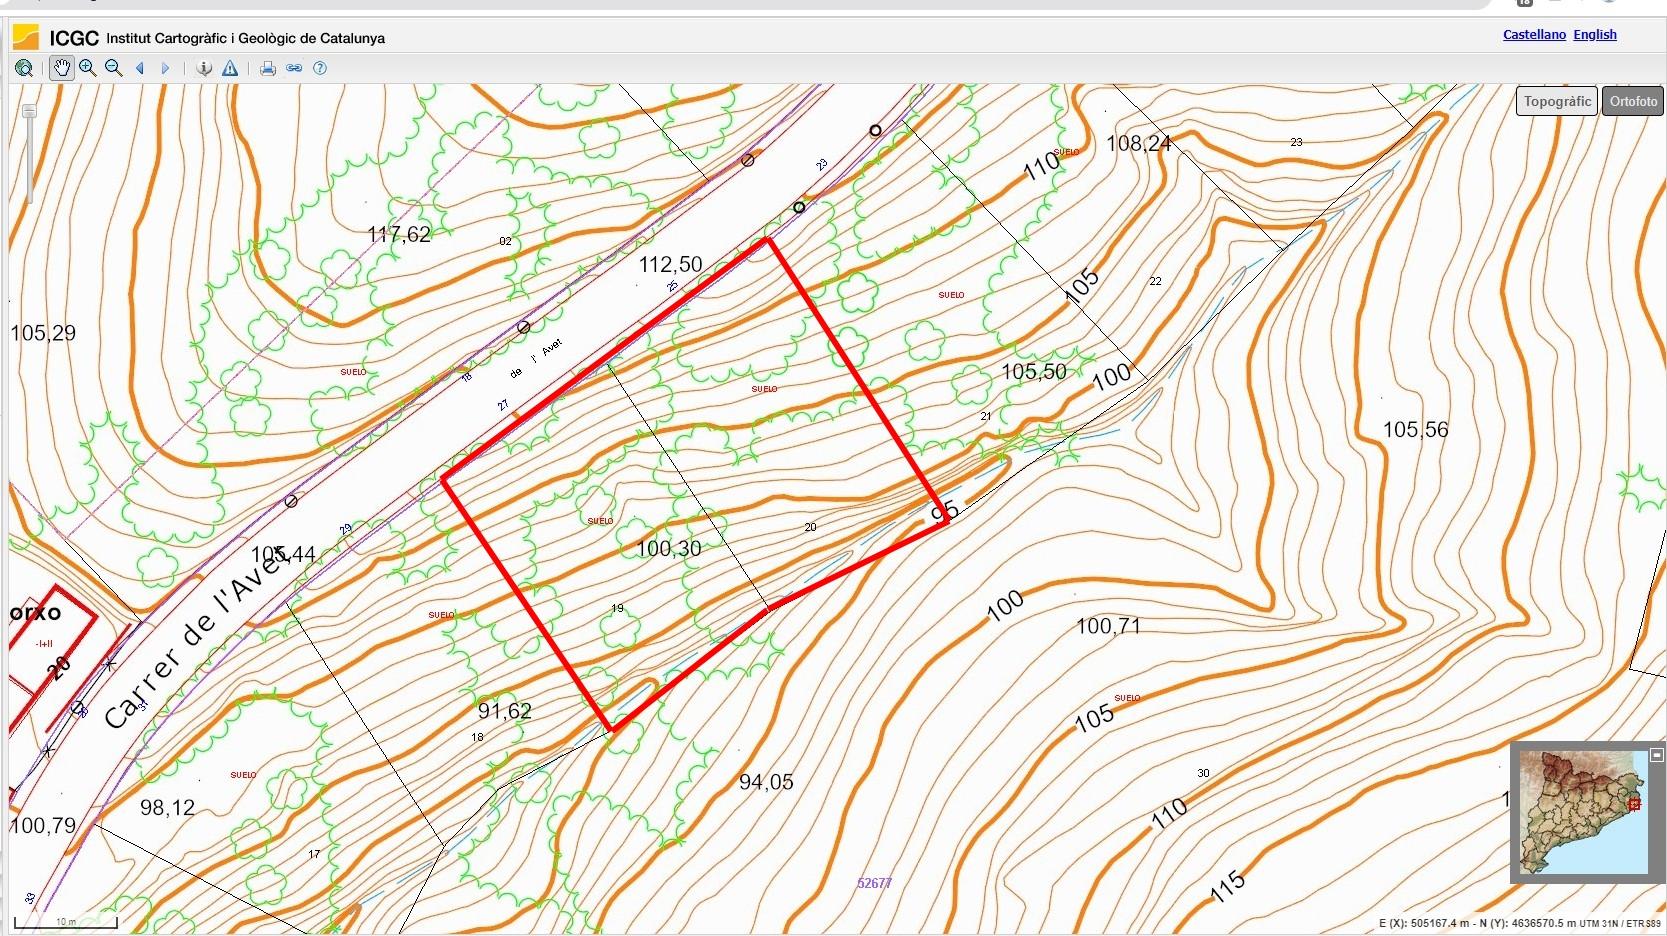Print the current map
This screenshot has height=936, width=1667.
(268, 68)
